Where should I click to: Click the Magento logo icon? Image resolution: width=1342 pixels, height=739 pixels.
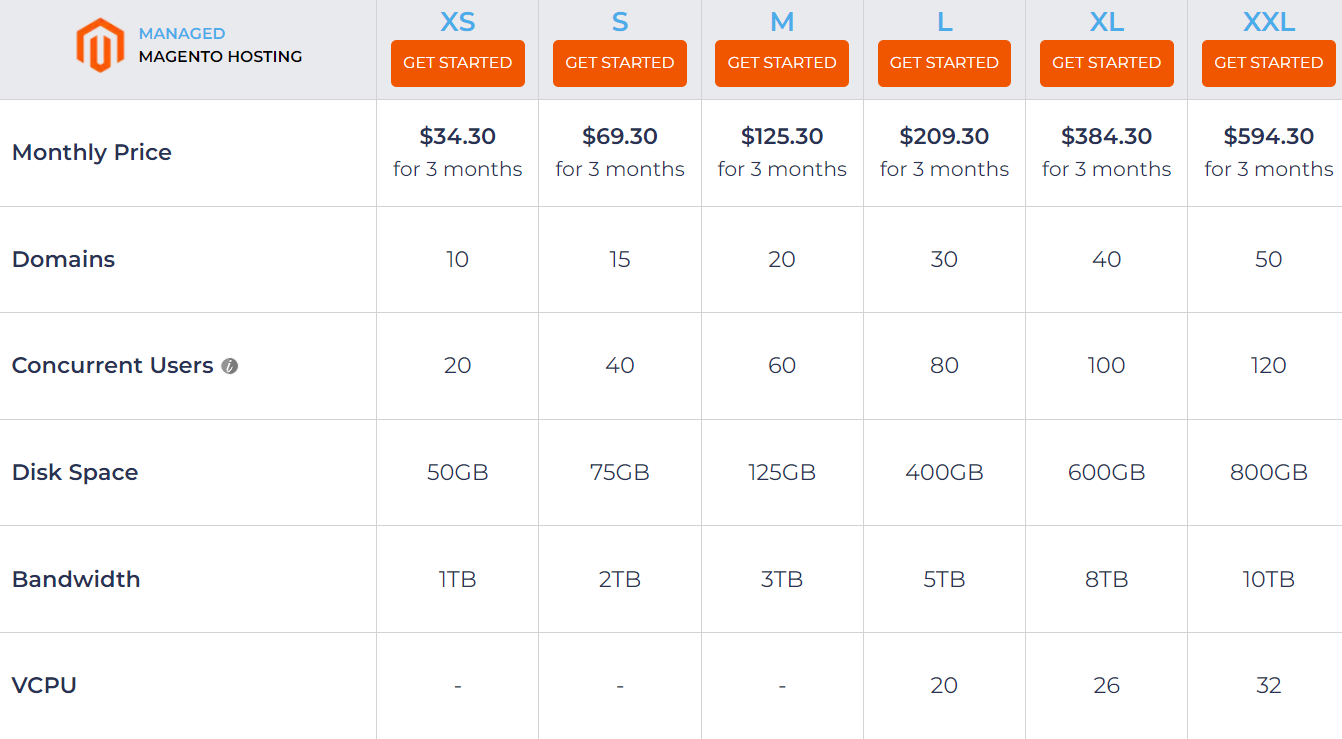(x=100, y=45)
